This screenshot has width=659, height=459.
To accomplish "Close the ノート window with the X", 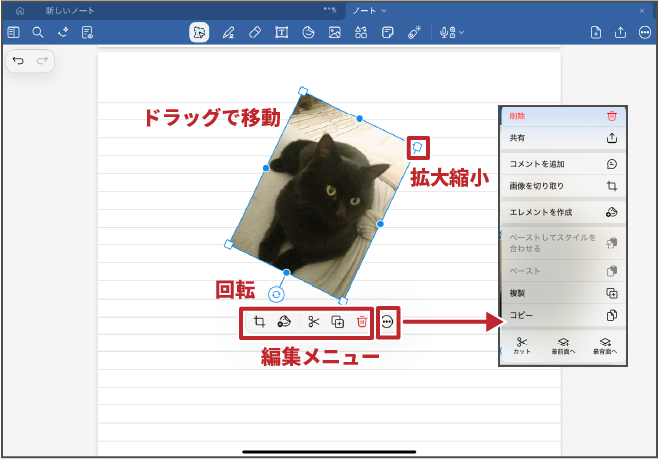I will coord(642,11).
